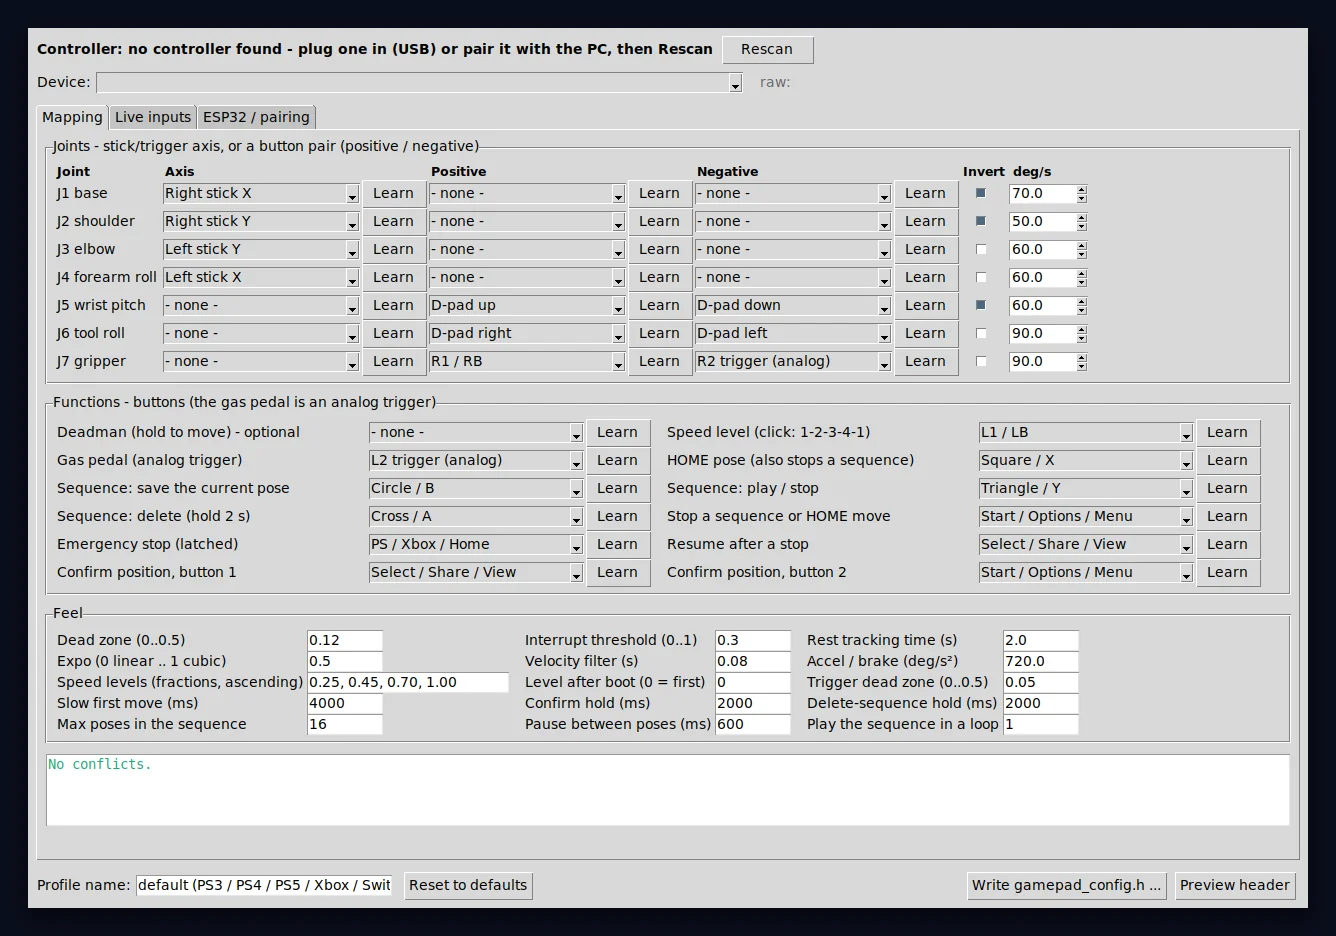This screenshot has width=1336, height=936.
Task: Open the Resume after a stop dropdown
Action: click(1086, 544)
